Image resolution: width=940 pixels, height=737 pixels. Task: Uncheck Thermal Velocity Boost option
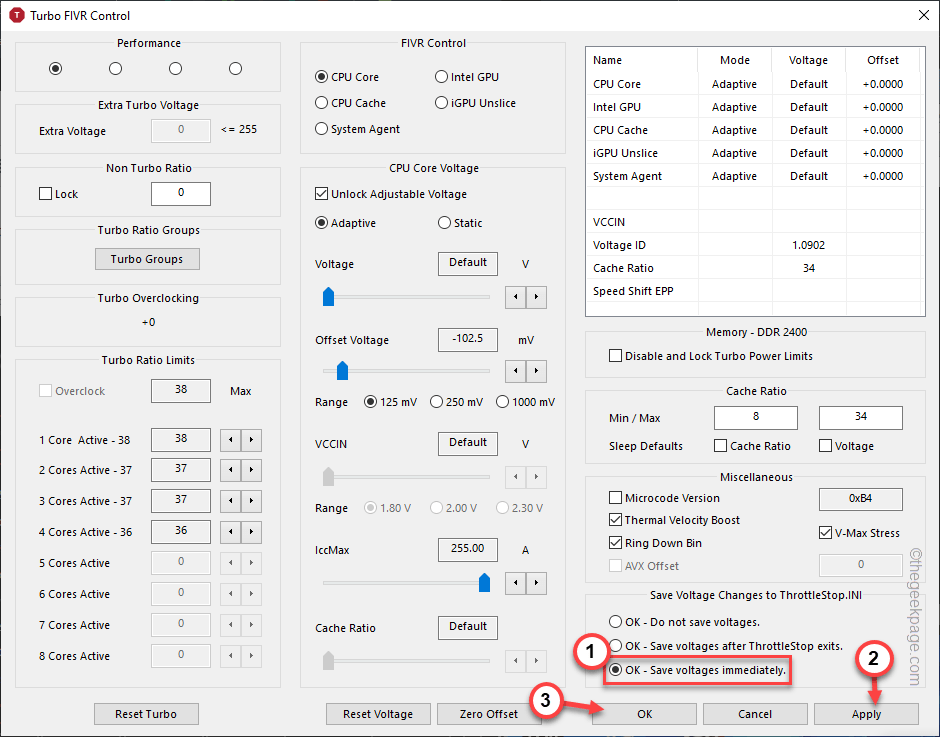(615, 520)
